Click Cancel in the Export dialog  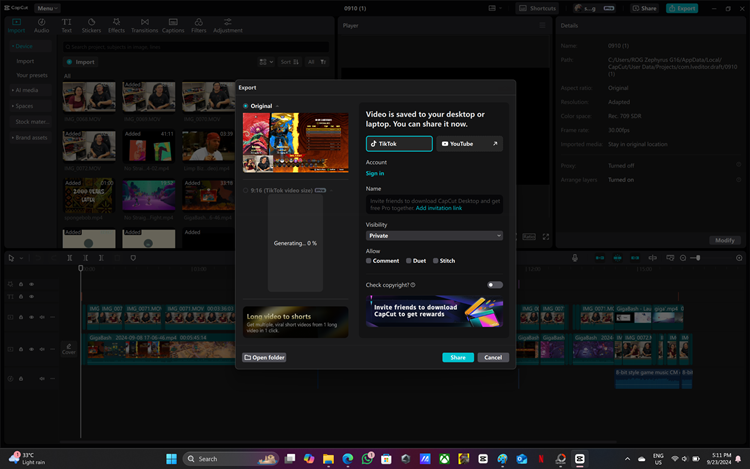coord(493,357)
